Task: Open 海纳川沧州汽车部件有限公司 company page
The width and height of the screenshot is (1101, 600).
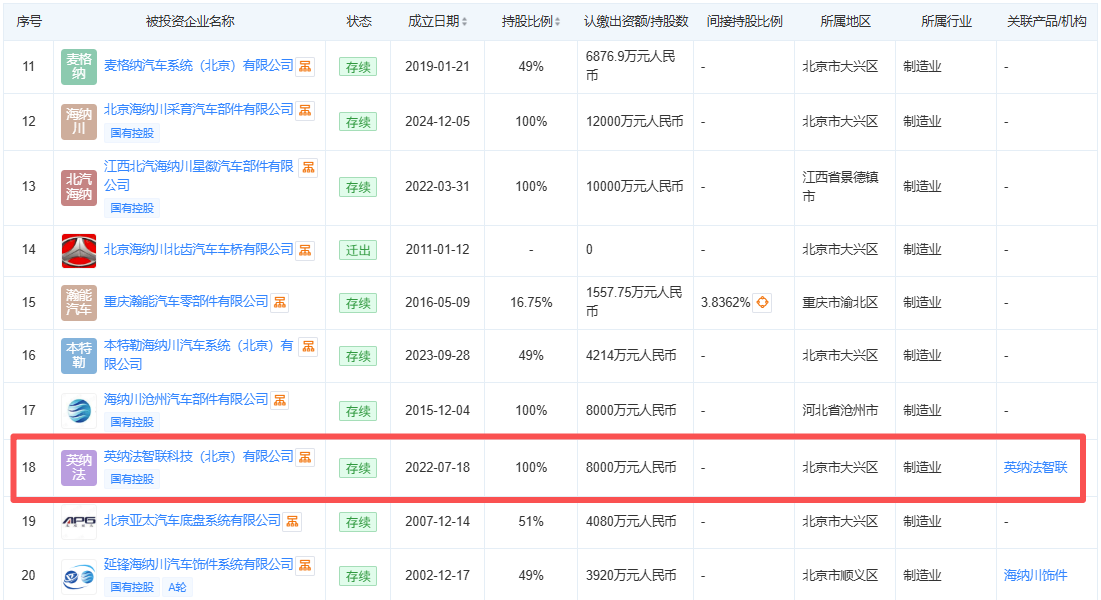Action: click(186, 399)
